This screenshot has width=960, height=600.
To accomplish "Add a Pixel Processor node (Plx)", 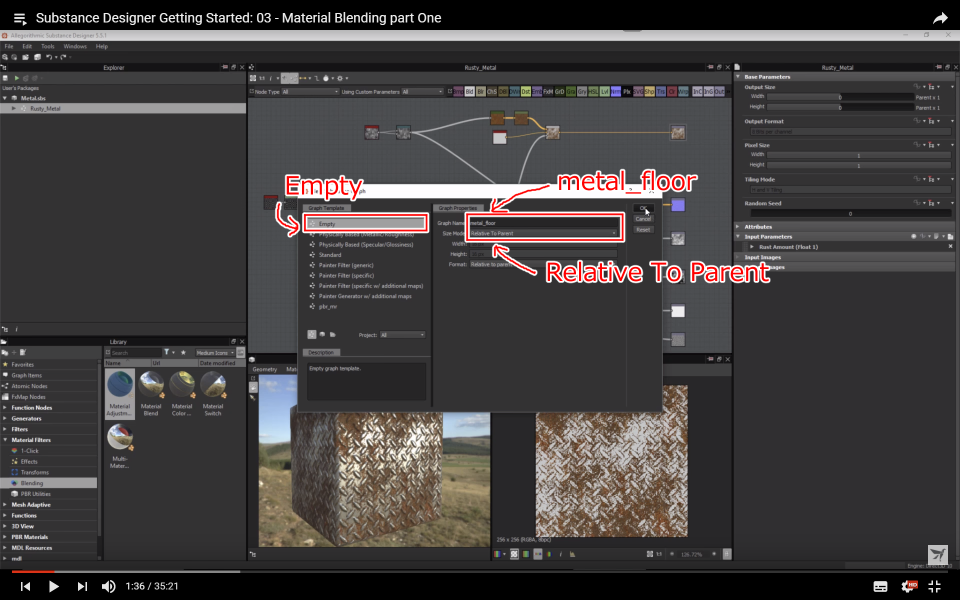I will (627, 92).
